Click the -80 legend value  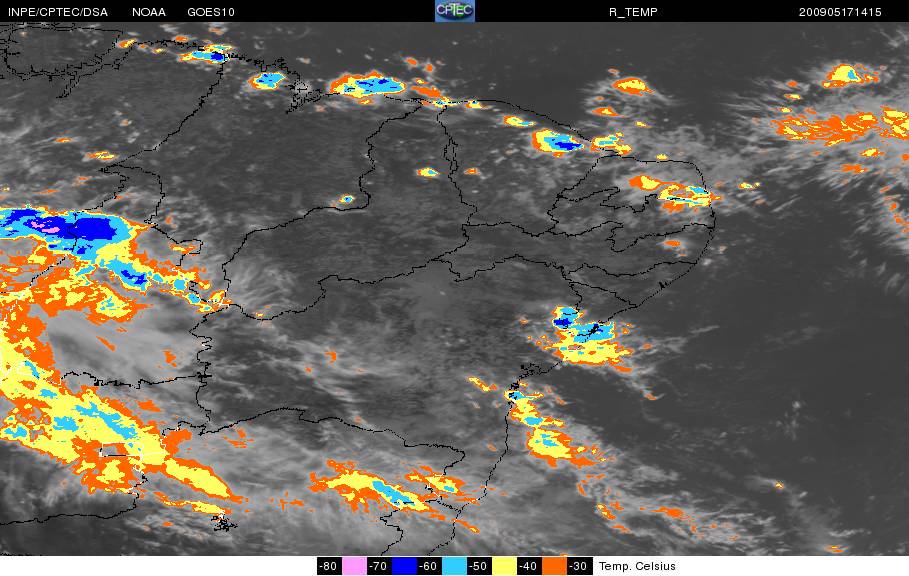(329, 566)
